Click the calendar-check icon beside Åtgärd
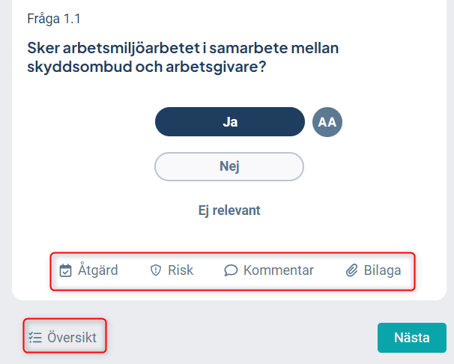The image size is (454, 364). pyautogui.click(x=65, y=270)
